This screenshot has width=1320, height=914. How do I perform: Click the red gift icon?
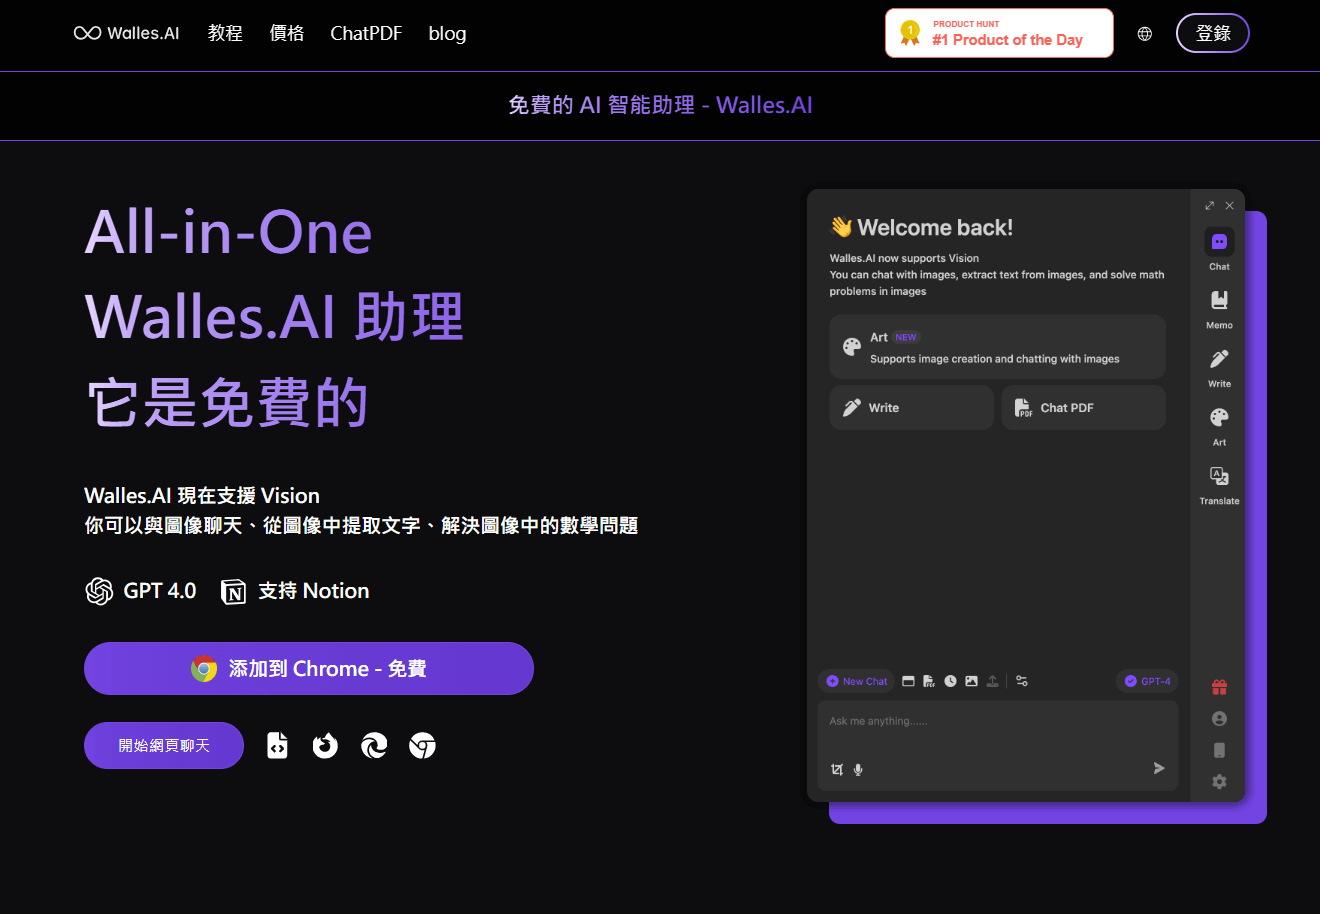1219,687
